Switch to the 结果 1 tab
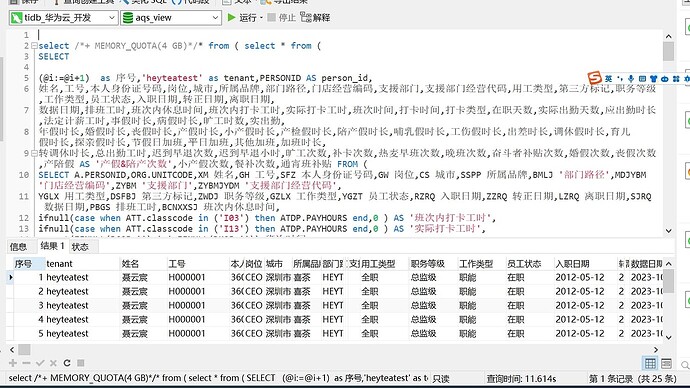 [x=53, y=246]
